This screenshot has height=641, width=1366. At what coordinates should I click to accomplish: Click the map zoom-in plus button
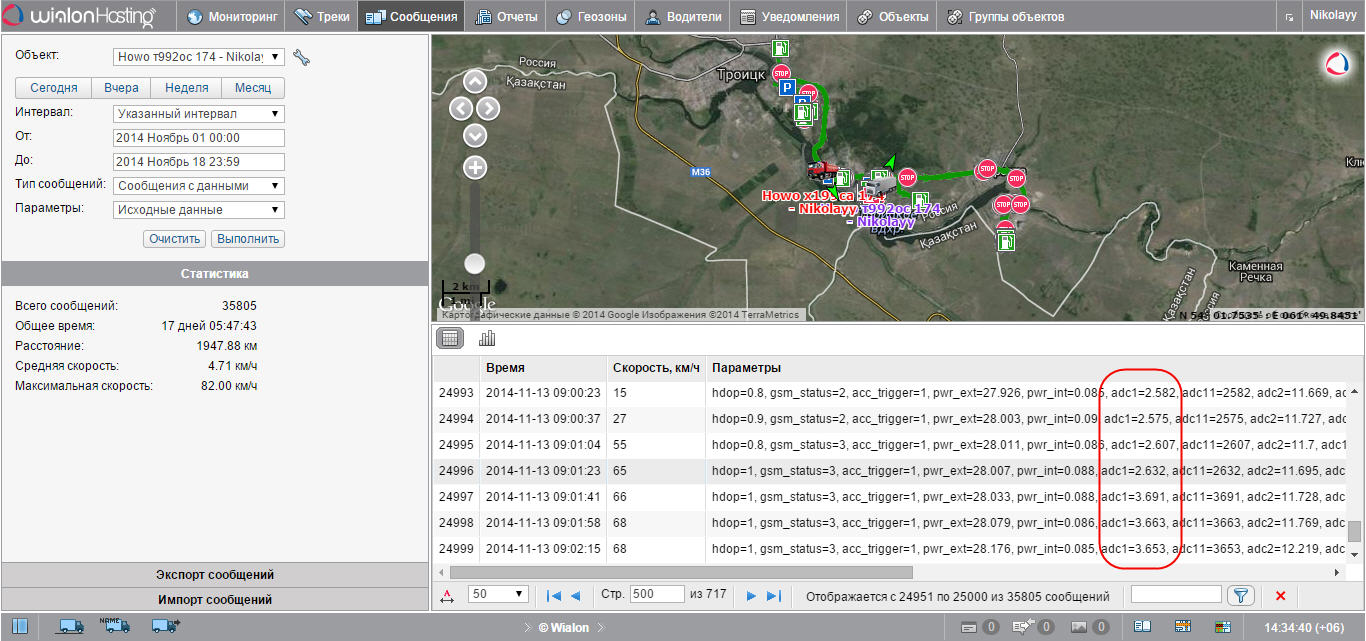(475, 168)
